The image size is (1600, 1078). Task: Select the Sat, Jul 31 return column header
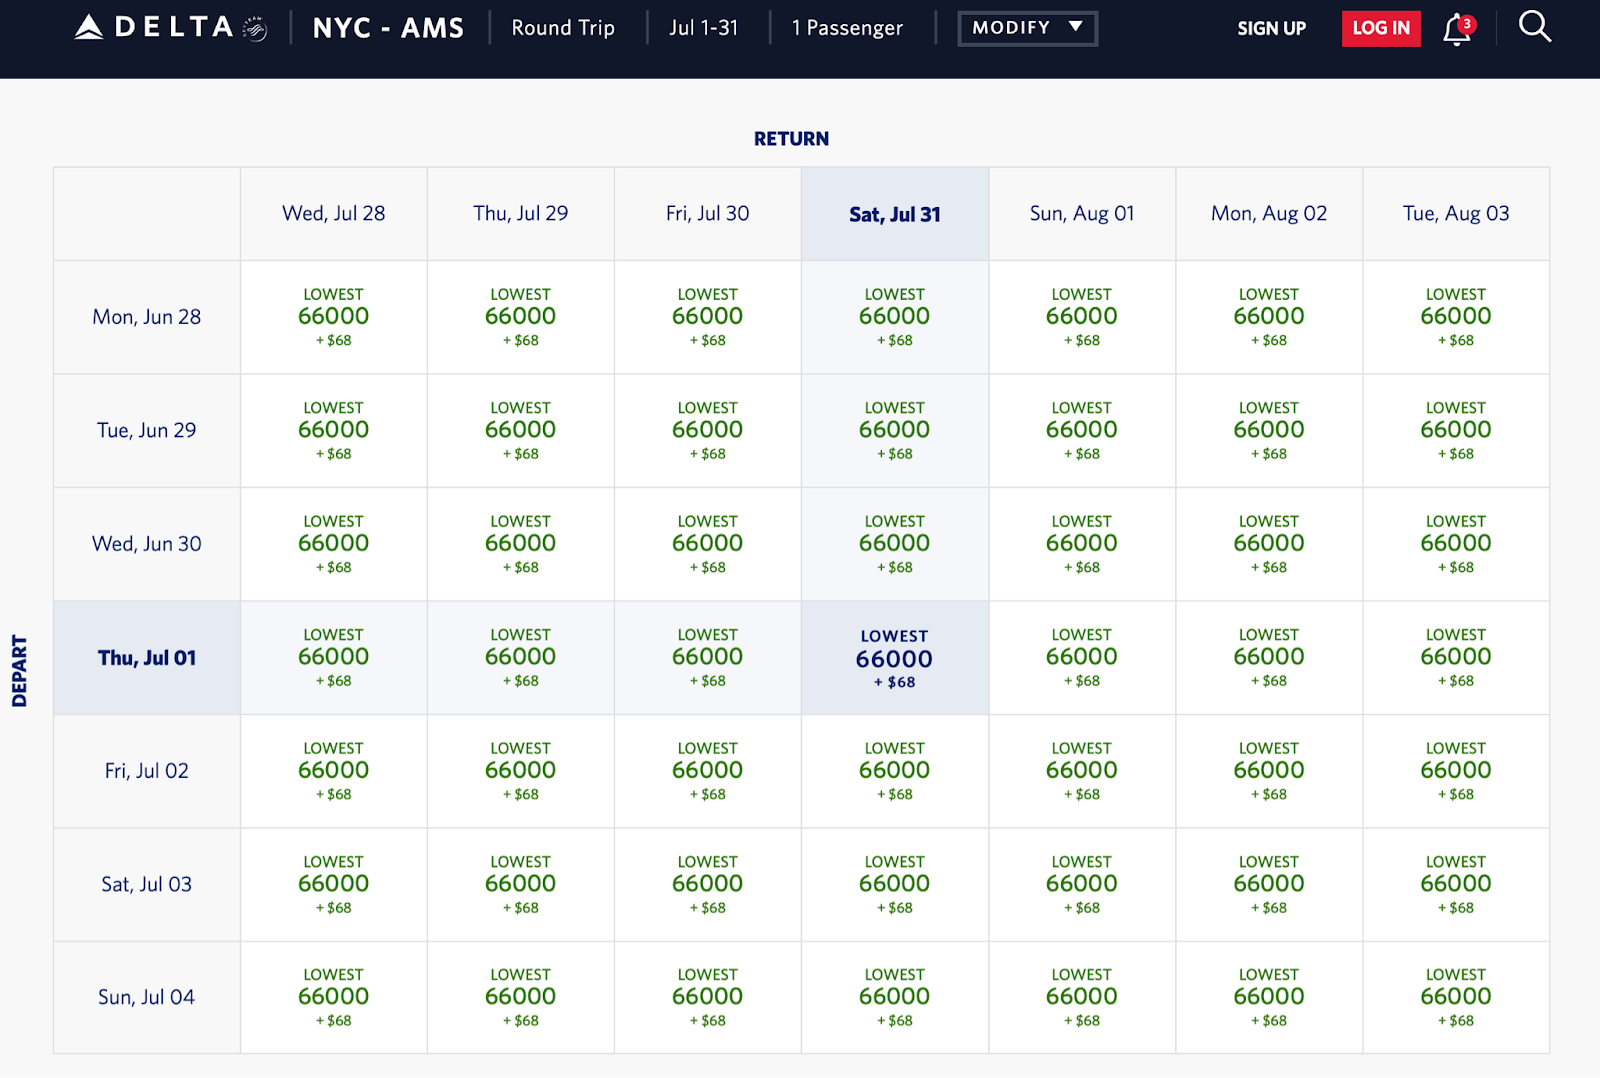point(894,214)
